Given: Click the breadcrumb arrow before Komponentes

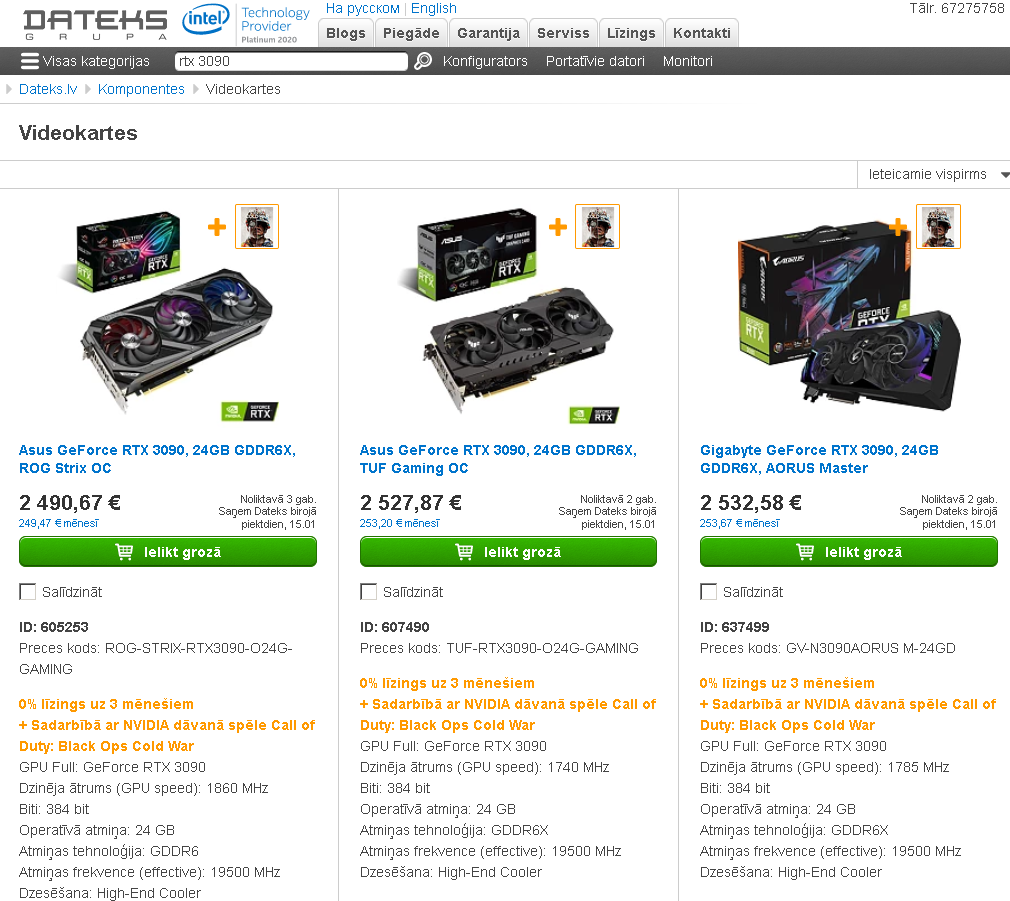Looking at the screenshot, I should click(x=88, y=89).
